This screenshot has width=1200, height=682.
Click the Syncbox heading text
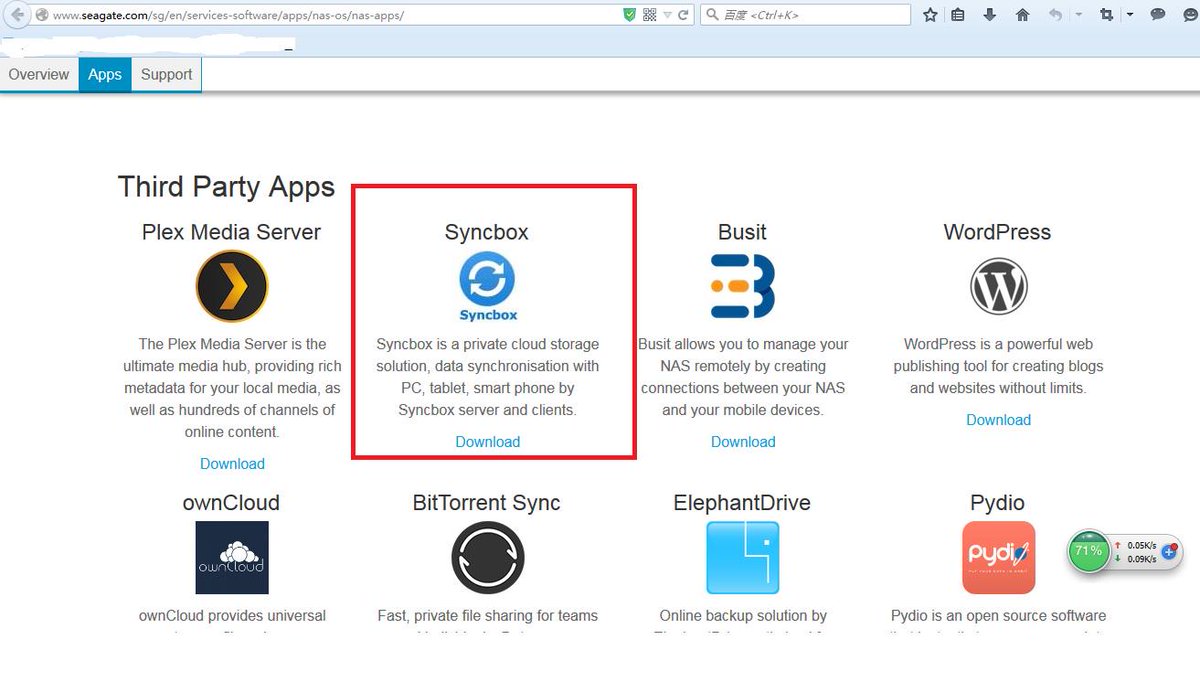point(487,232)
